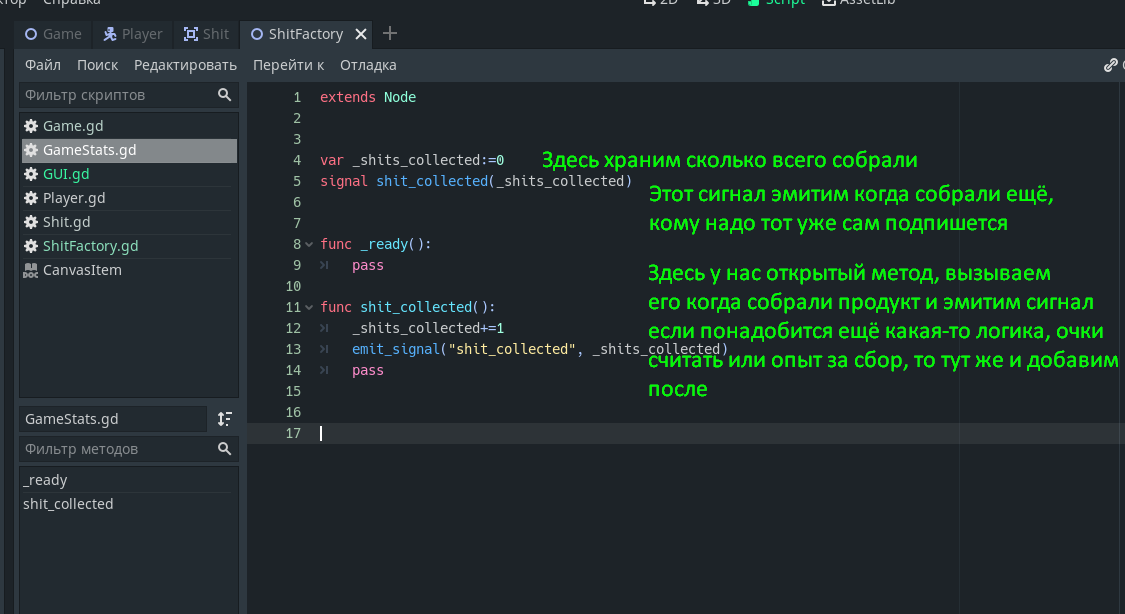Click the add new scene tab plus icon

coord(390,34)
